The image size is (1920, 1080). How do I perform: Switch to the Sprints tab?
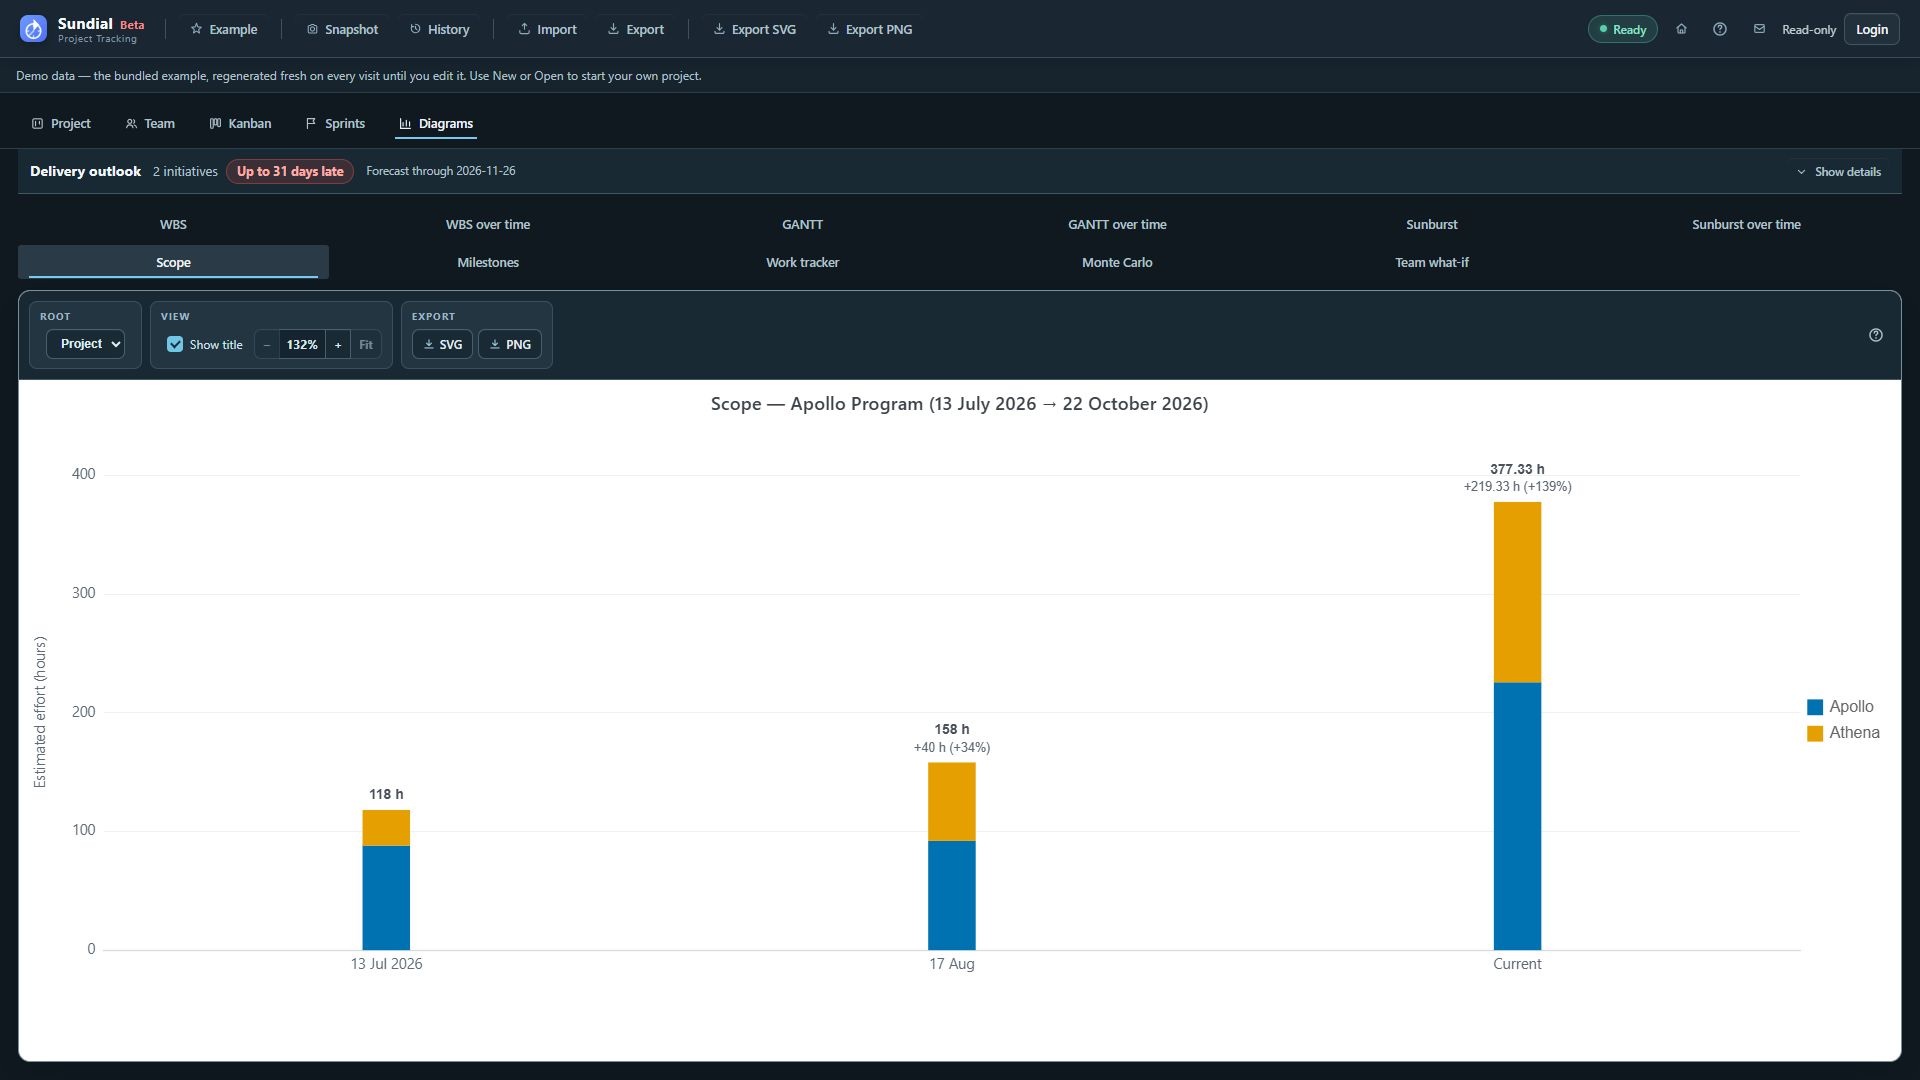pos(335,124)
